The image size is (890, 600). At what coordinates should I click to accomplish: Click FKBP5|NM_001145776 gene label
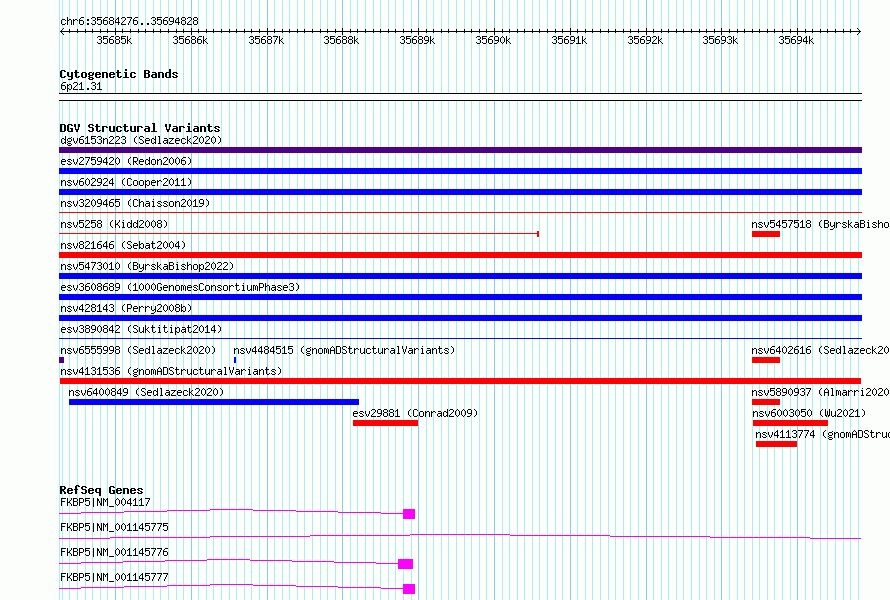114,552
